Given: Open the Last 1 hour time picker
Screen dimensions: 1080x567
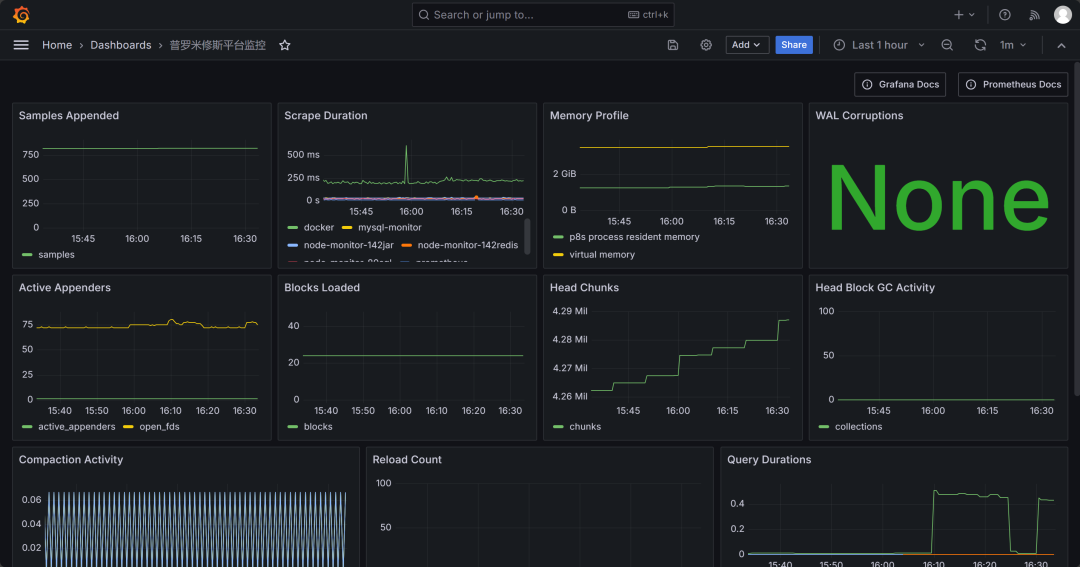Looking at the screenshot, I should point(879,45).
